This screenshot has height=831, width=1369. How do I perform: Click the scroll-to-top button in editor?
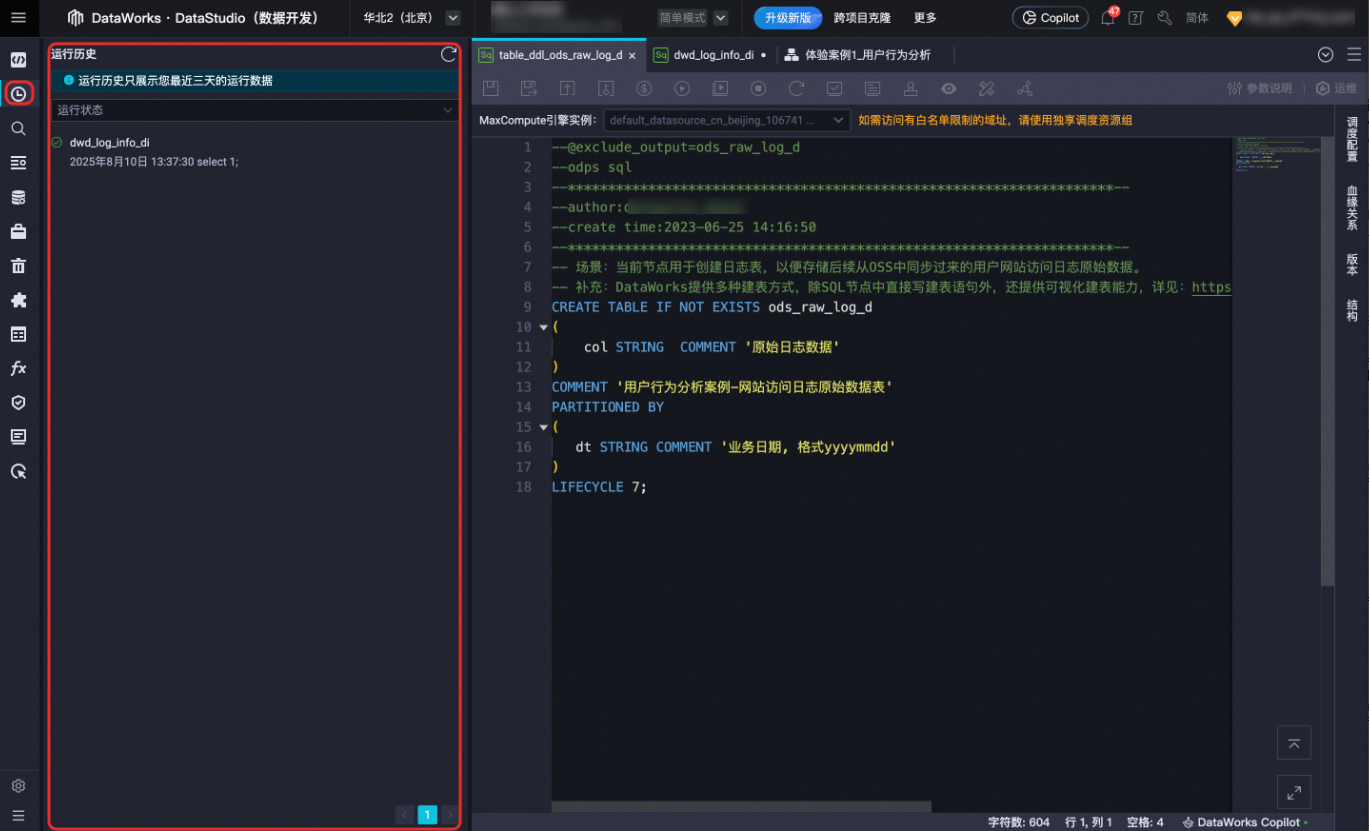1293,743
